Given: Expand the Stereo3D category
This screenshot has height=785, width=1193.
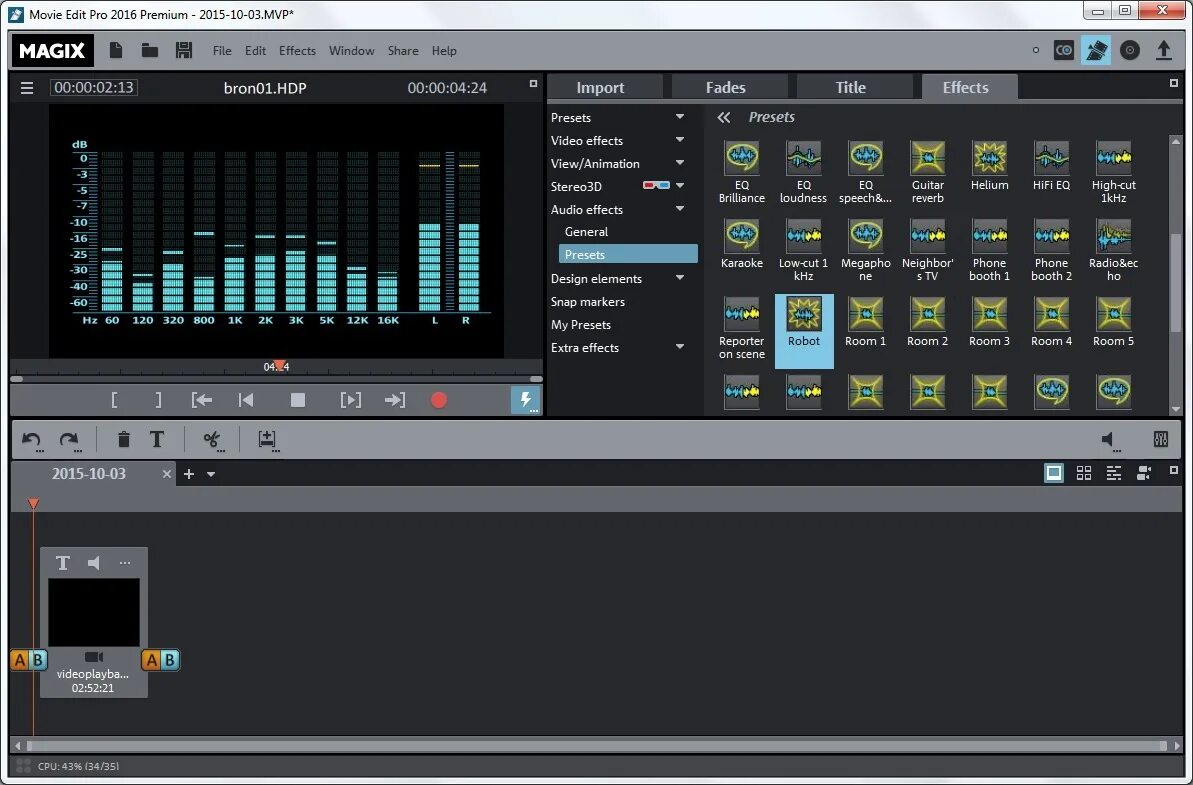Looking at the screenshot, I should click(x=679, y=186).
